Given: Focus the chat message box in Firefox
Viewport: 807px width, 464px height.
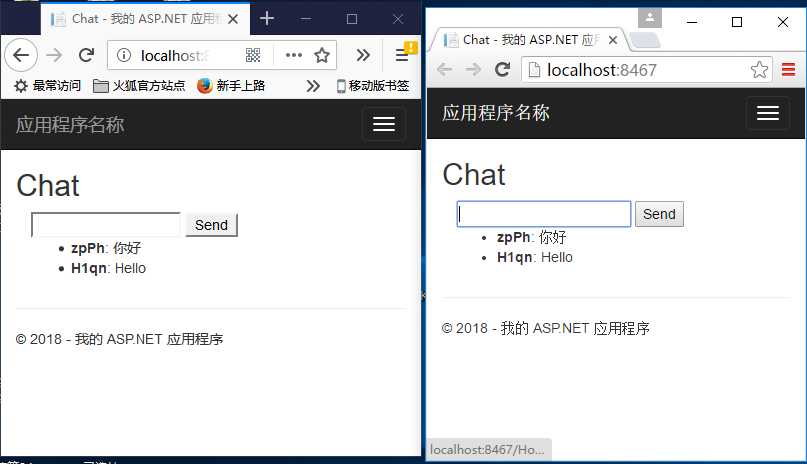Looking at the screenshot, I should pos(106,225).
